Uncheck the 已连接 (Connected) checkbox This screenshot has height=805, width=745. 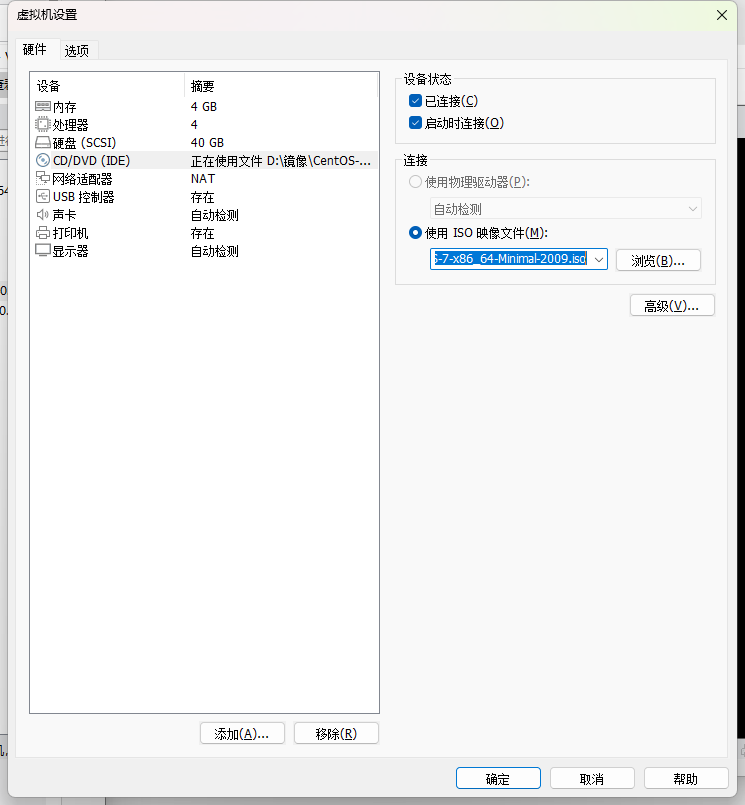(416, 101)
